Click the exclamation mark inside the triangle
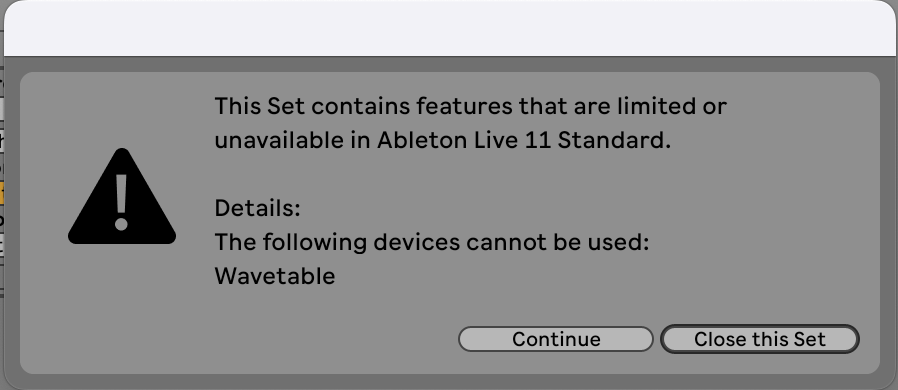Image resolution: width=898 pixels, height=390 pixels. (121, 202)
